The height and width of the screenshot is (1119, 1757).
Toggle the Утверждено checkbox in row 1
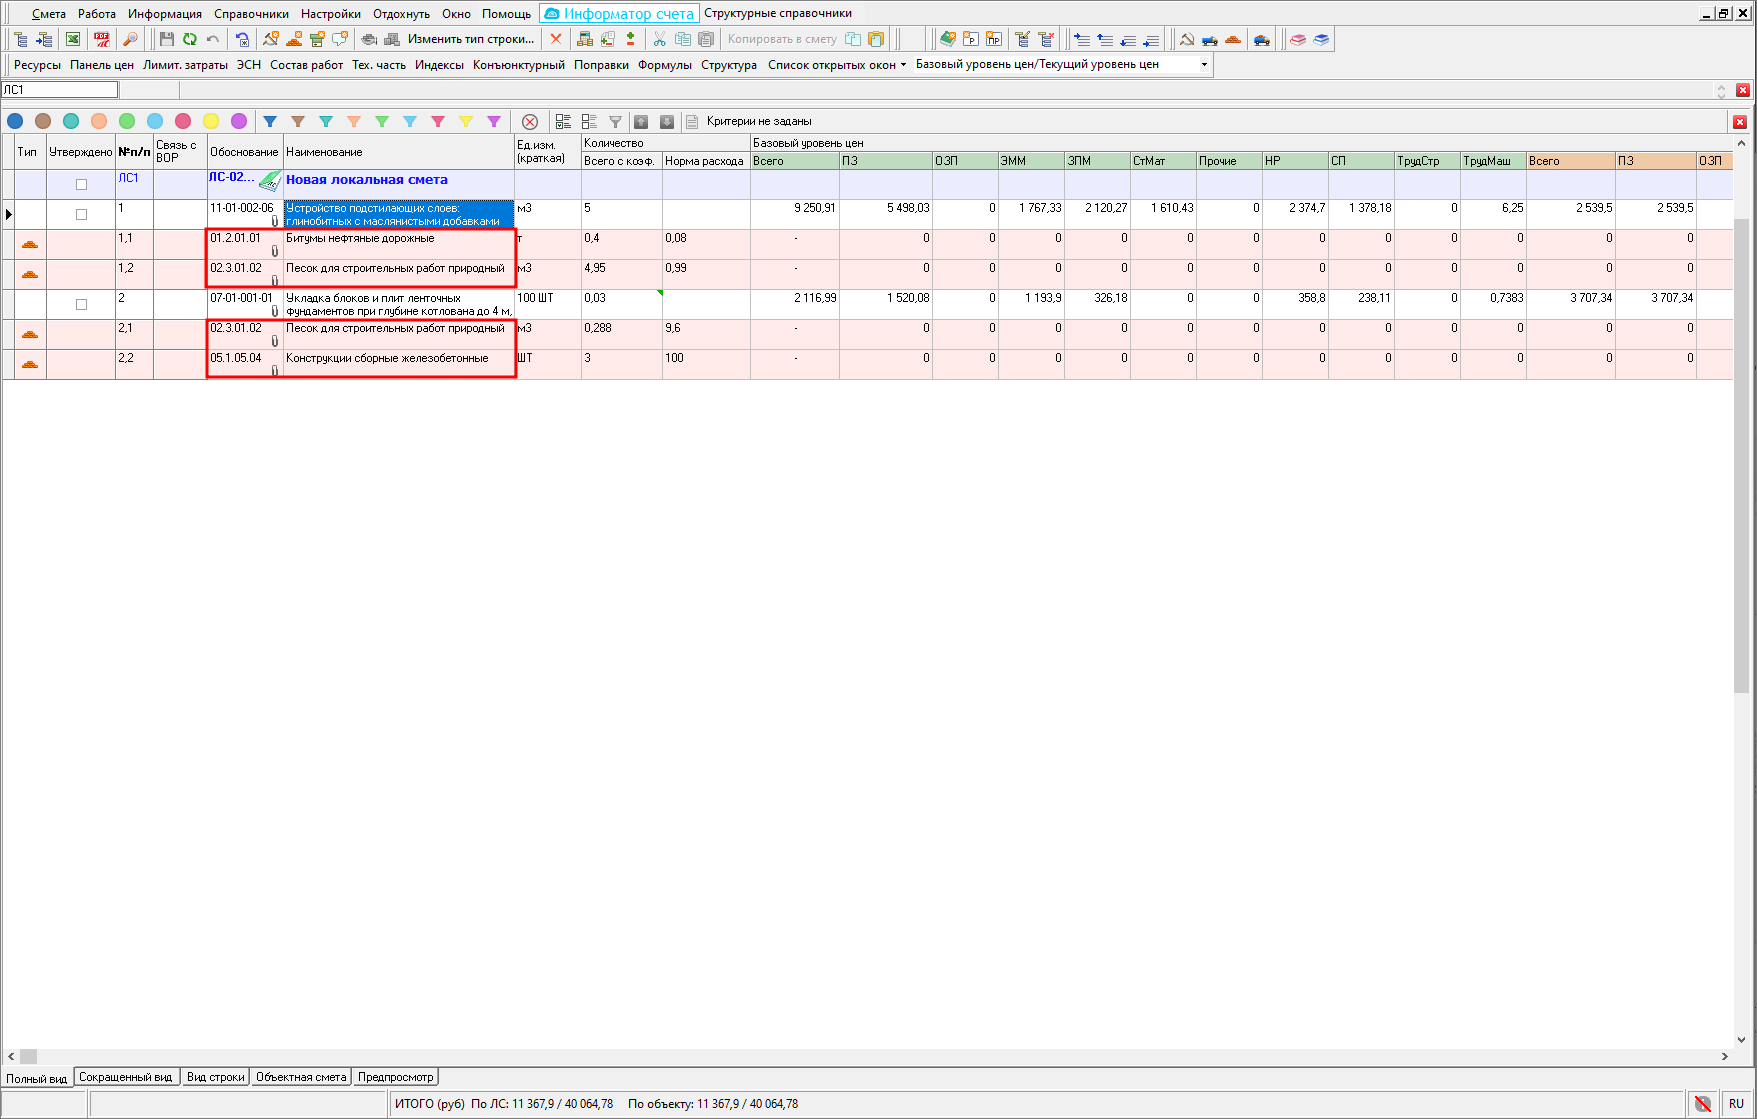tap(81, 214)
